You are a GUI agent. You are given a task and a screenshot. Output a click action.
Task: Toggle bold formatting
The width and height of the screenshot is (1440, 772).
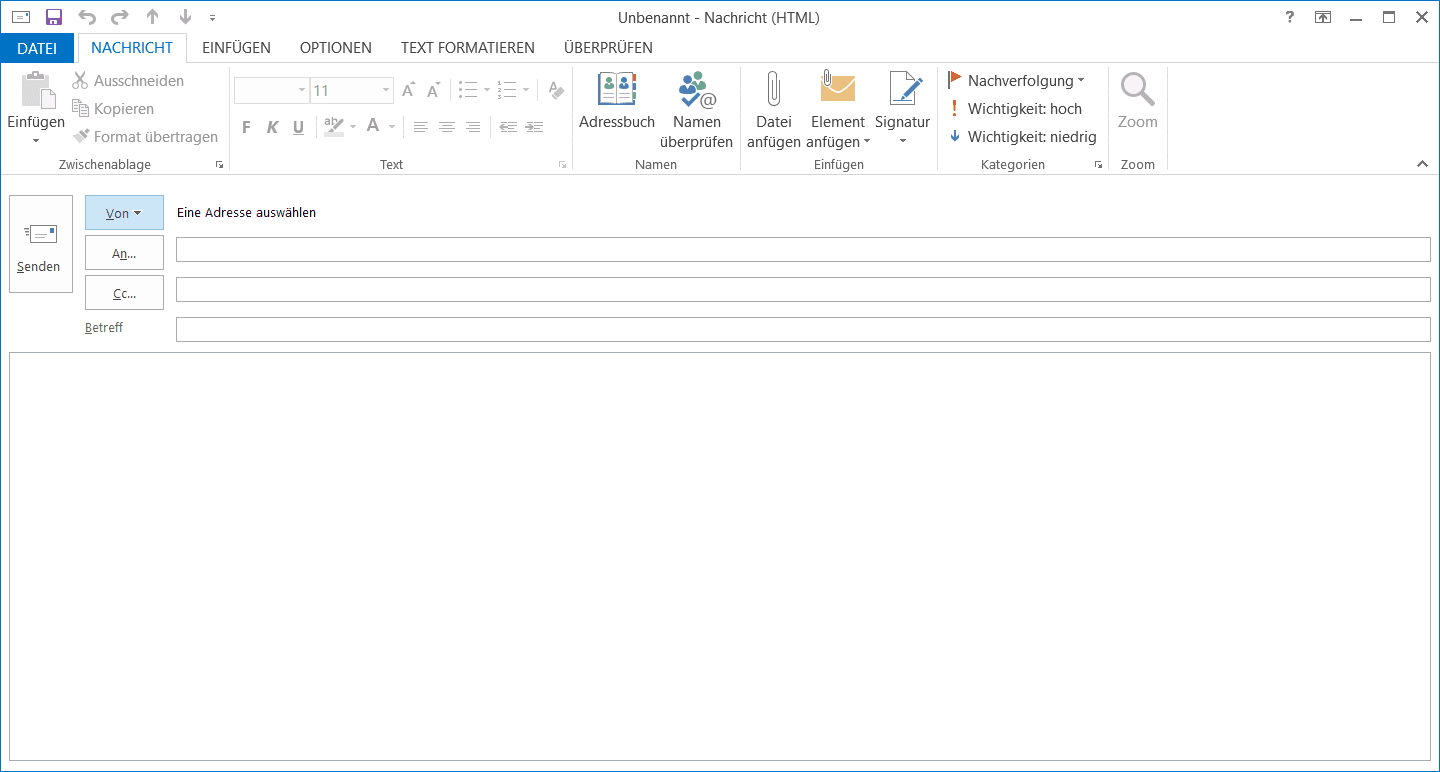tap(246, 127)
